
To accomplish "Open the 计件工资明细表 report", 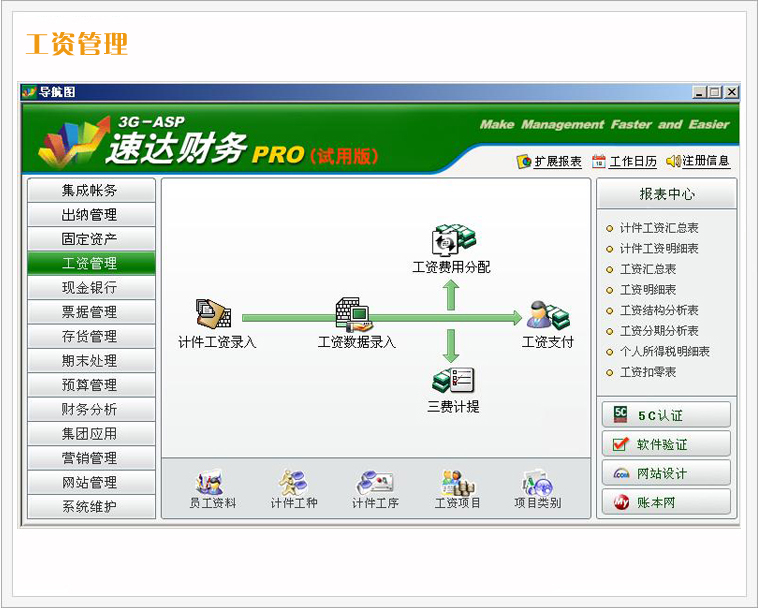I will click(659, 248).
